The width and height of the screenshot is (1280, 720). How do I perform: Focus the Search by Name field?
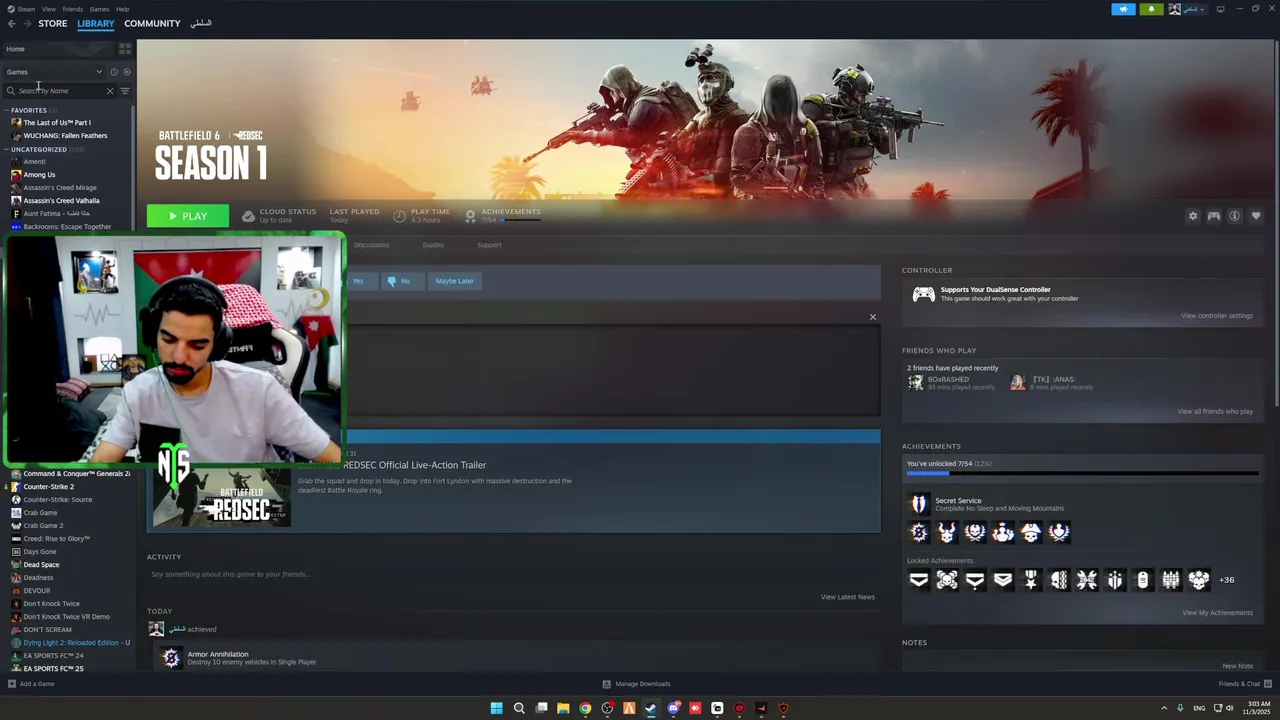point(60,91)
